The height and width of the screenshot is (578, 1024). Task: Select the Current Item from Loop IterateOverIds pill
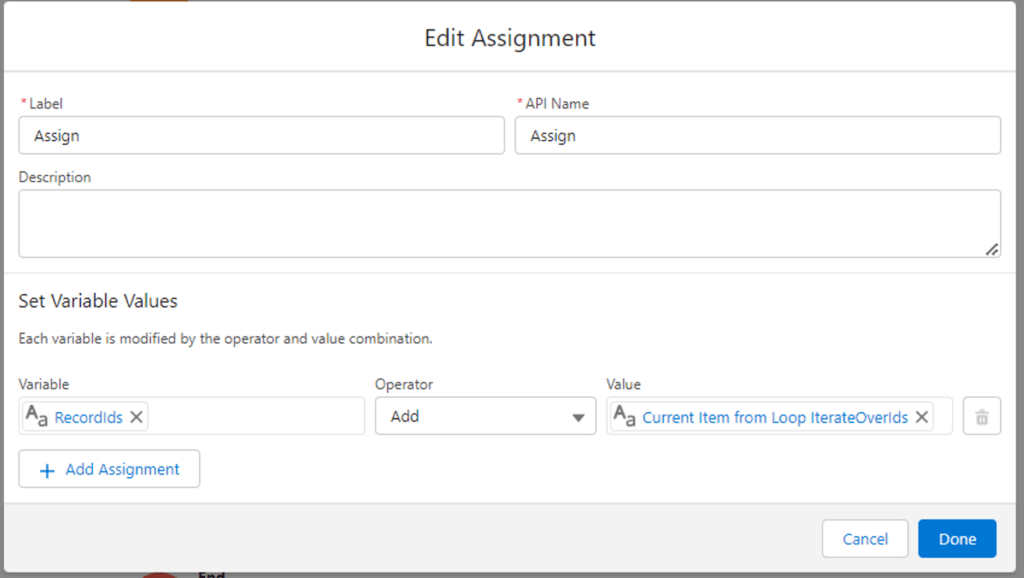[775, 417]
